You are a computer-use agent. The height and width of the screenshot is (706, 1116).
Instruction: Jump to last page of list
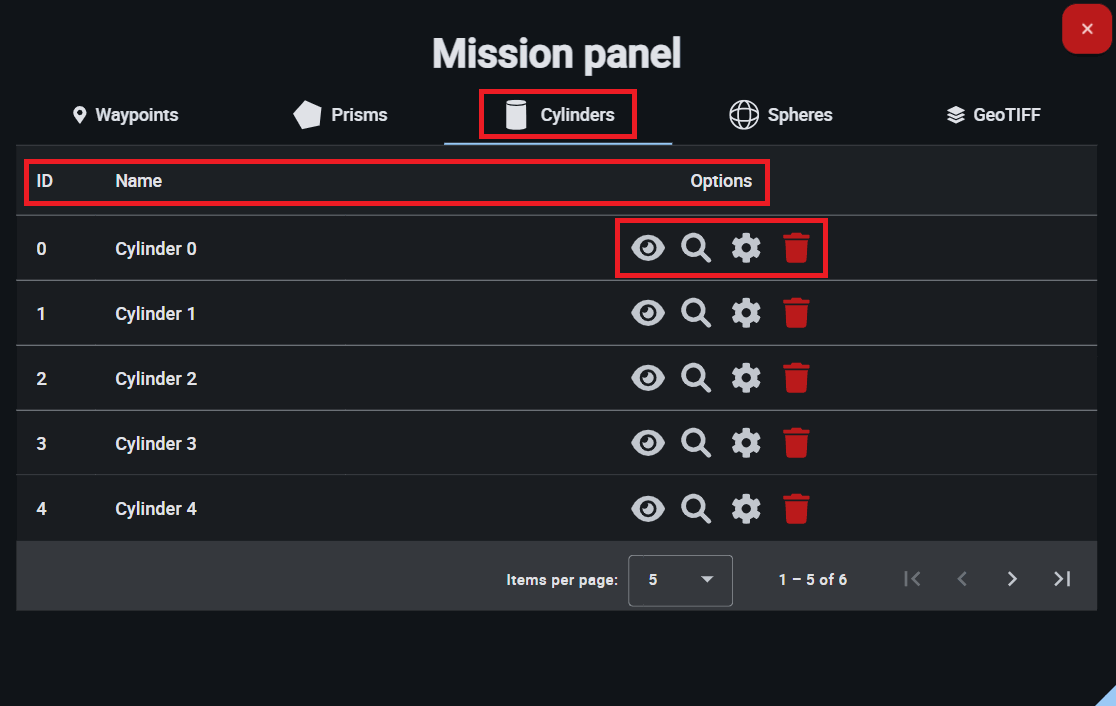[x=1062, y=579]
